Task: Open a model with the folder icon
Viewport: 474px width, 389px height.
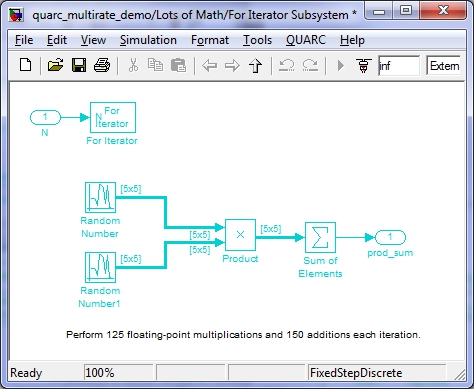Action: [55, 65]
